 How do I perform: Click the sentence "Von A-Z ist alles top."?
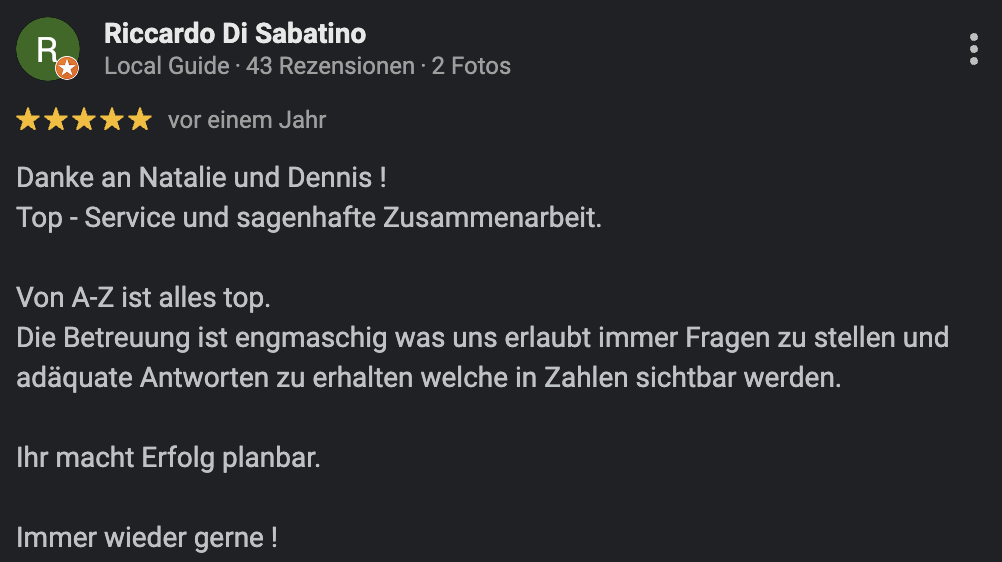(x=144, y=298)
